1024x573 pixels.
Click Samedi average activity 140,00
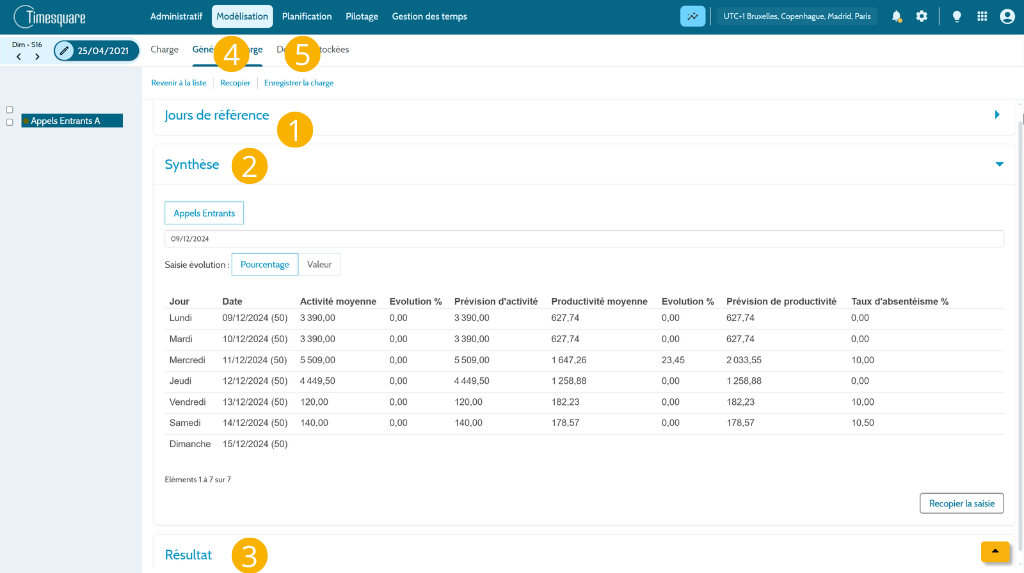pyautogui.click(x=314, y=423)
